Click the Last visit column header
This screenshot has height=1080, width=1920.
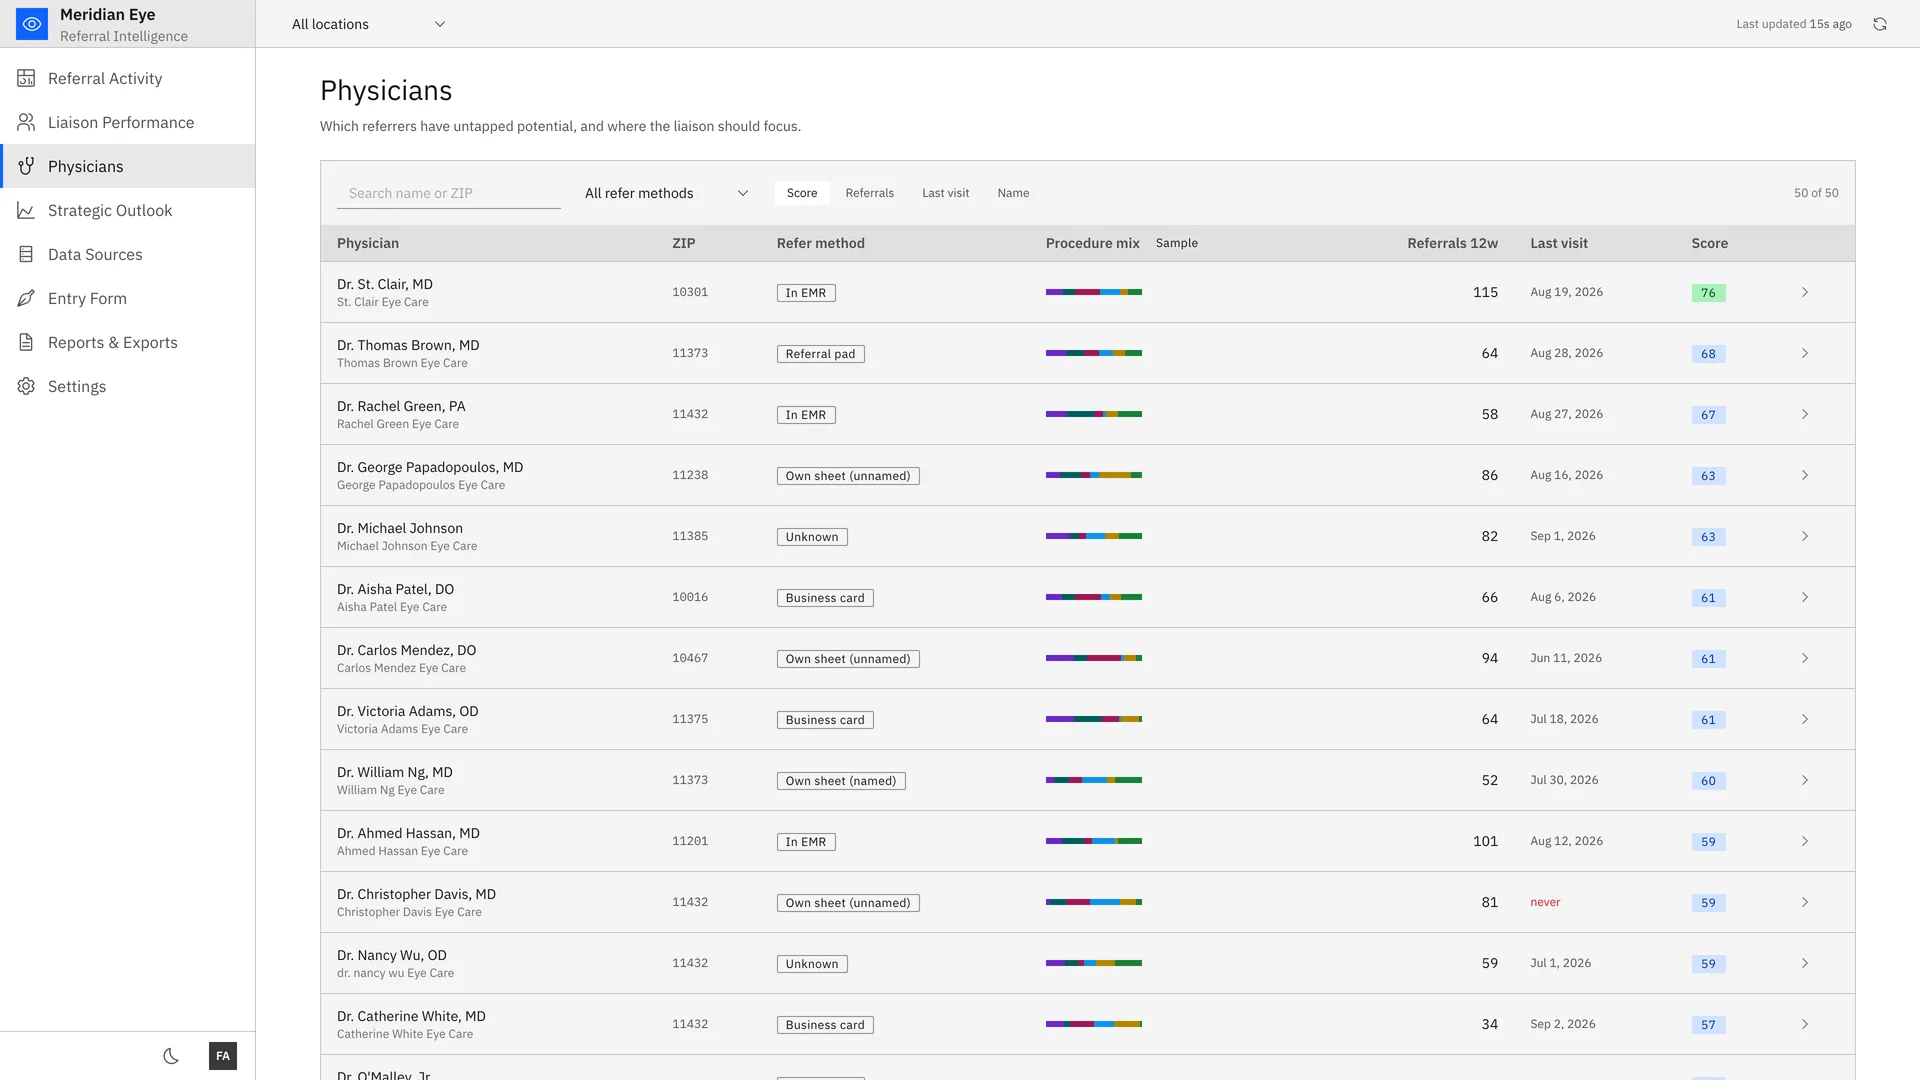[x=1559, y=243]
